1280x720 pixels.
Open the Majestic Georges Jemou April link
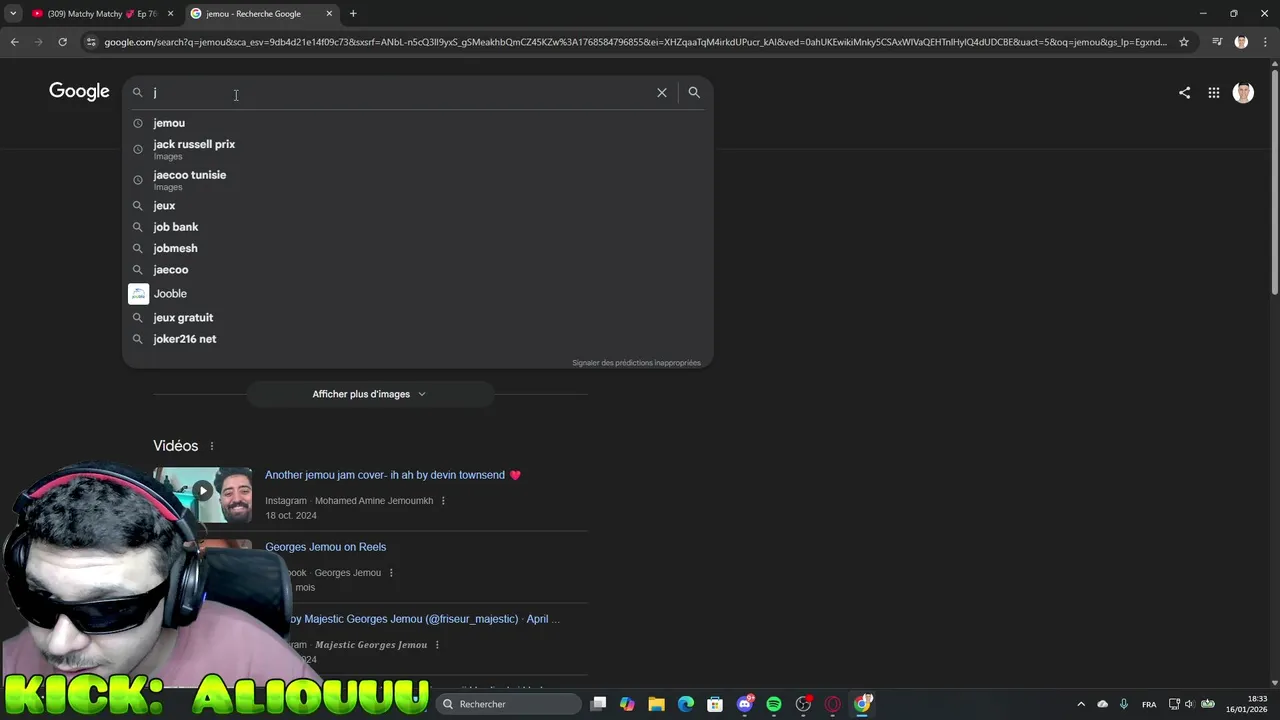click(x=425, y=619)
